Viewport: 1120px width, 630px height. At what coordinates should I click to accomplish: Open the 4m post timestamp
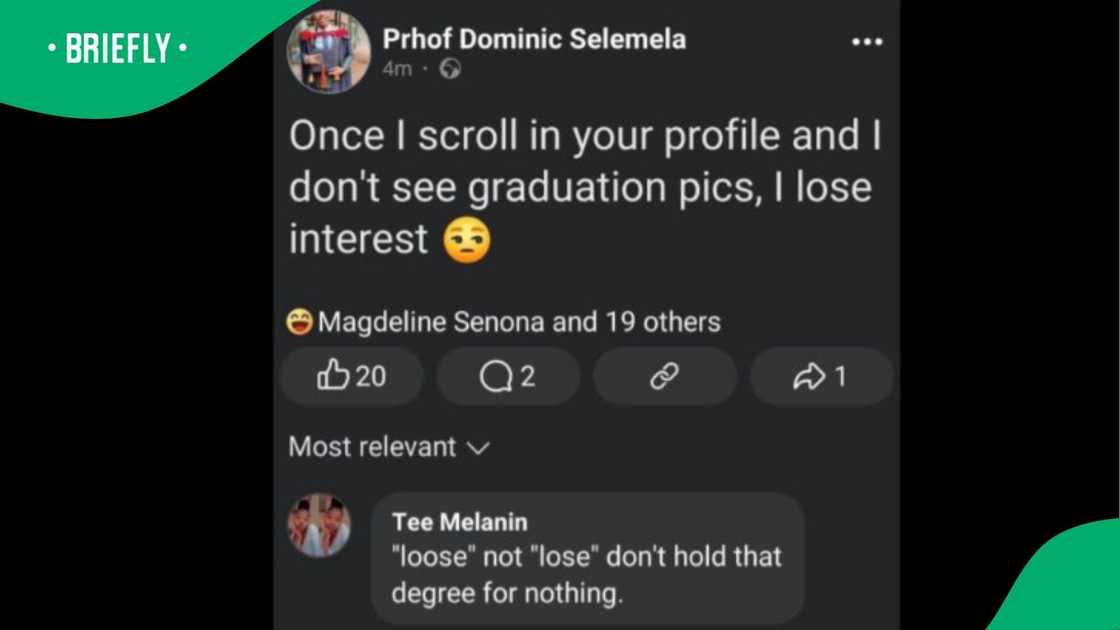399,70
